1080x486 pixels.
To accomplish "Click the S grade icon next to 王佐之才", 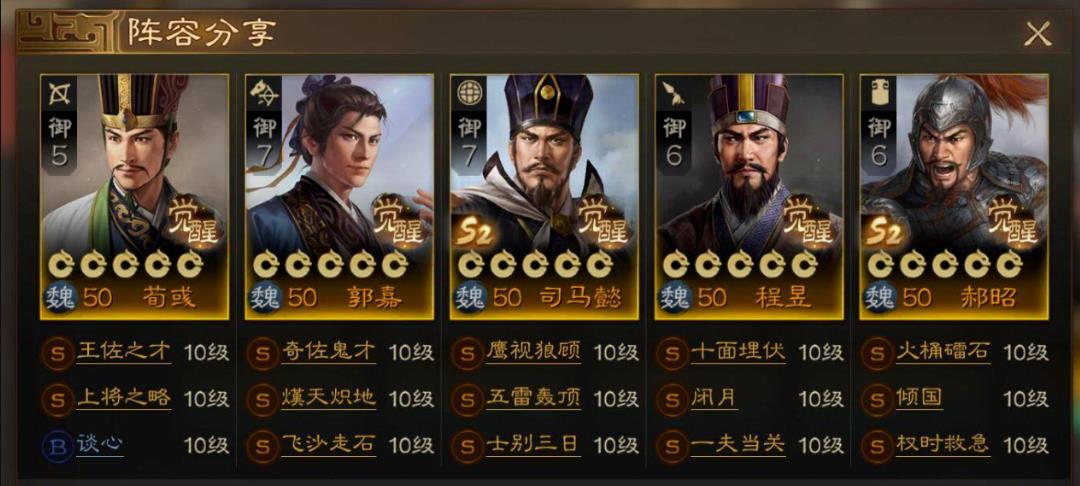I will click(x=57, y=354).
